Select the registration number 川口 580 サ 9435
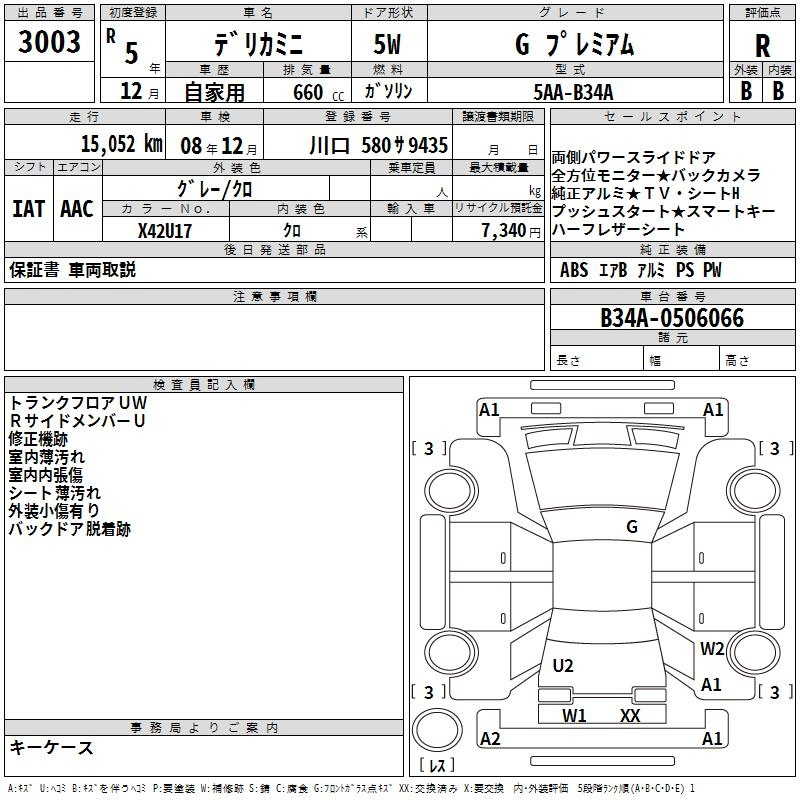Image resolution: width=800 pixels, height=800 pixels. [x=378, y=145]
